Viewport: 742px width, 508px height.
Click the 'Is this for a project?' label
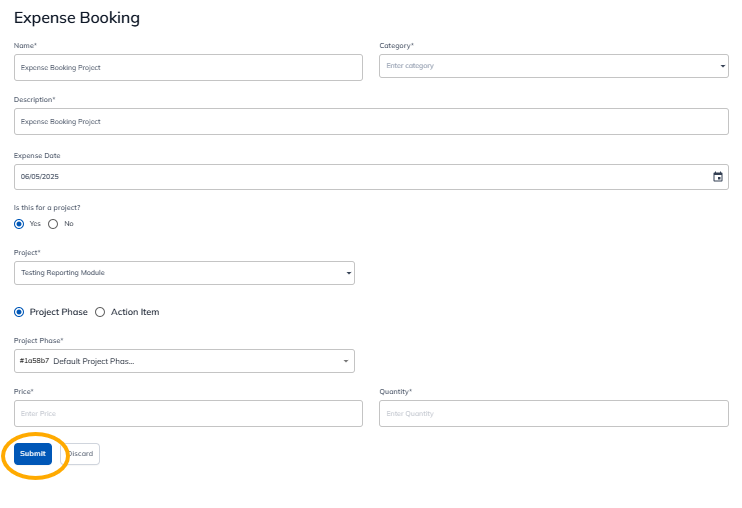pyautogui.click(x=47, y=207)
